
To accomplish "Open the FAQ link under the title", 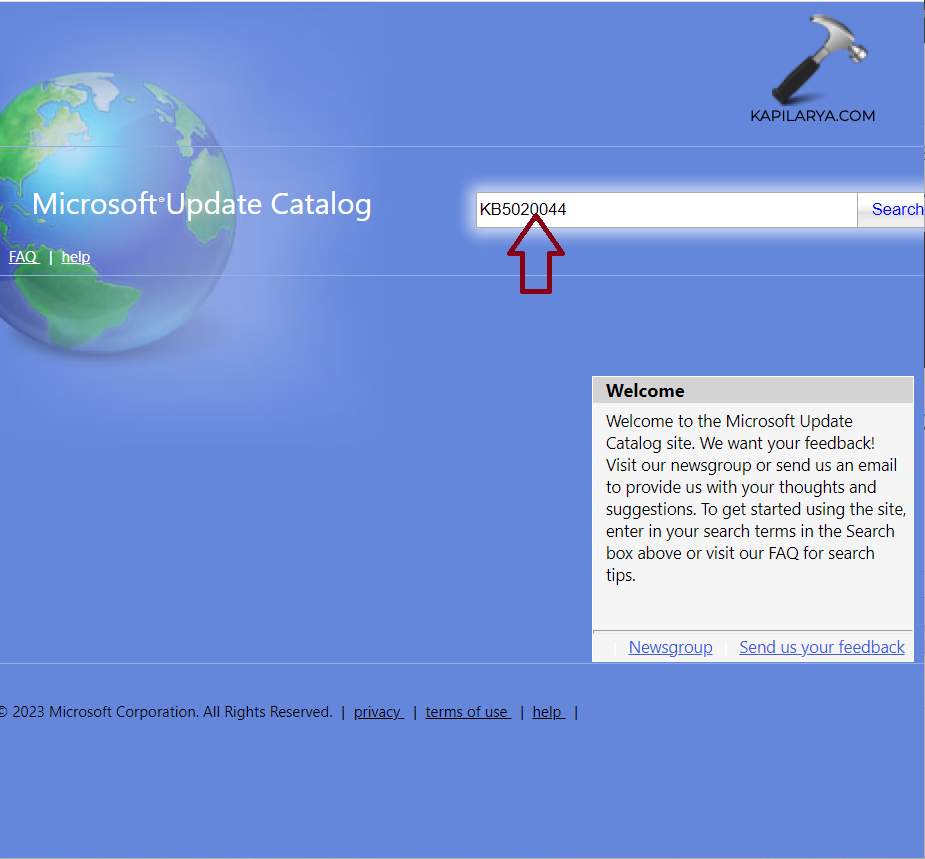I will (24, 257).
